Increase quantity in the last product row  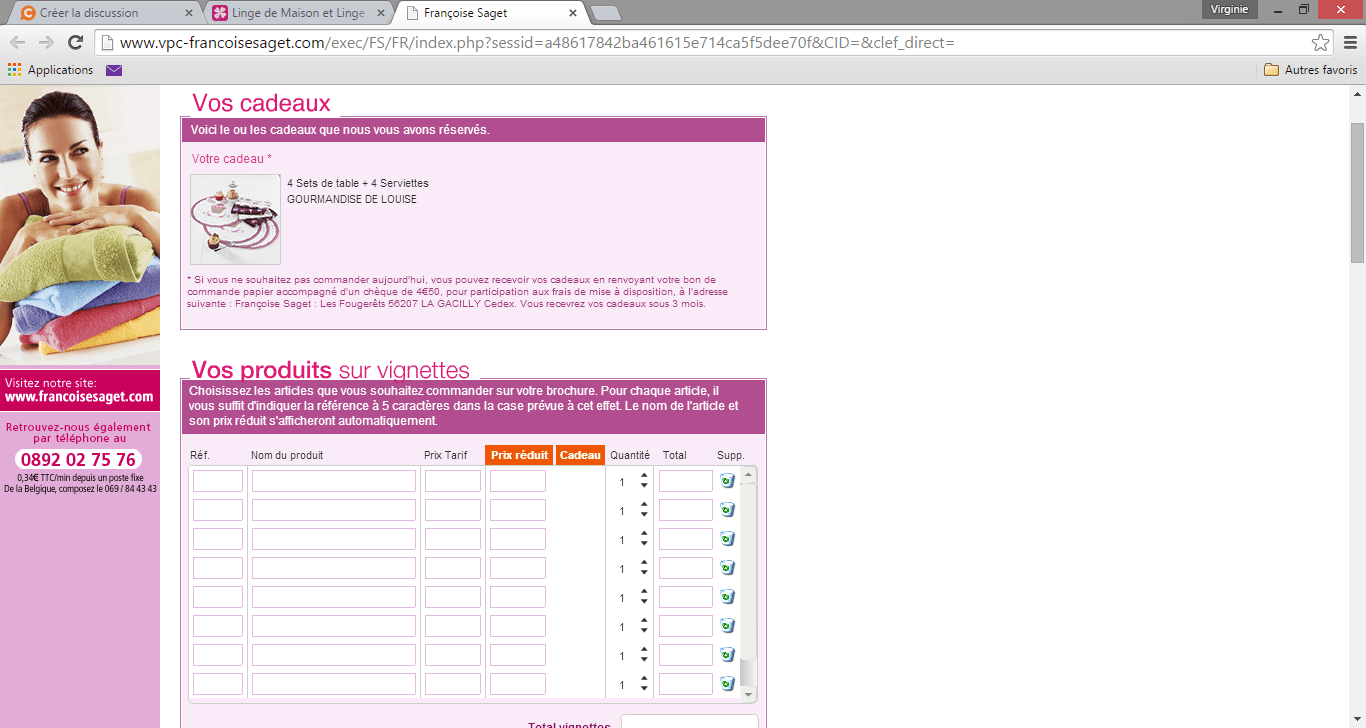coord(644,679)
